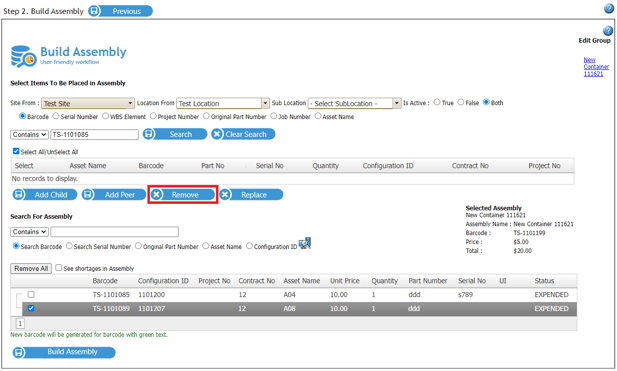617x371 pixels.
Task: Click the Search For Assembly text field
Action: 115,232
